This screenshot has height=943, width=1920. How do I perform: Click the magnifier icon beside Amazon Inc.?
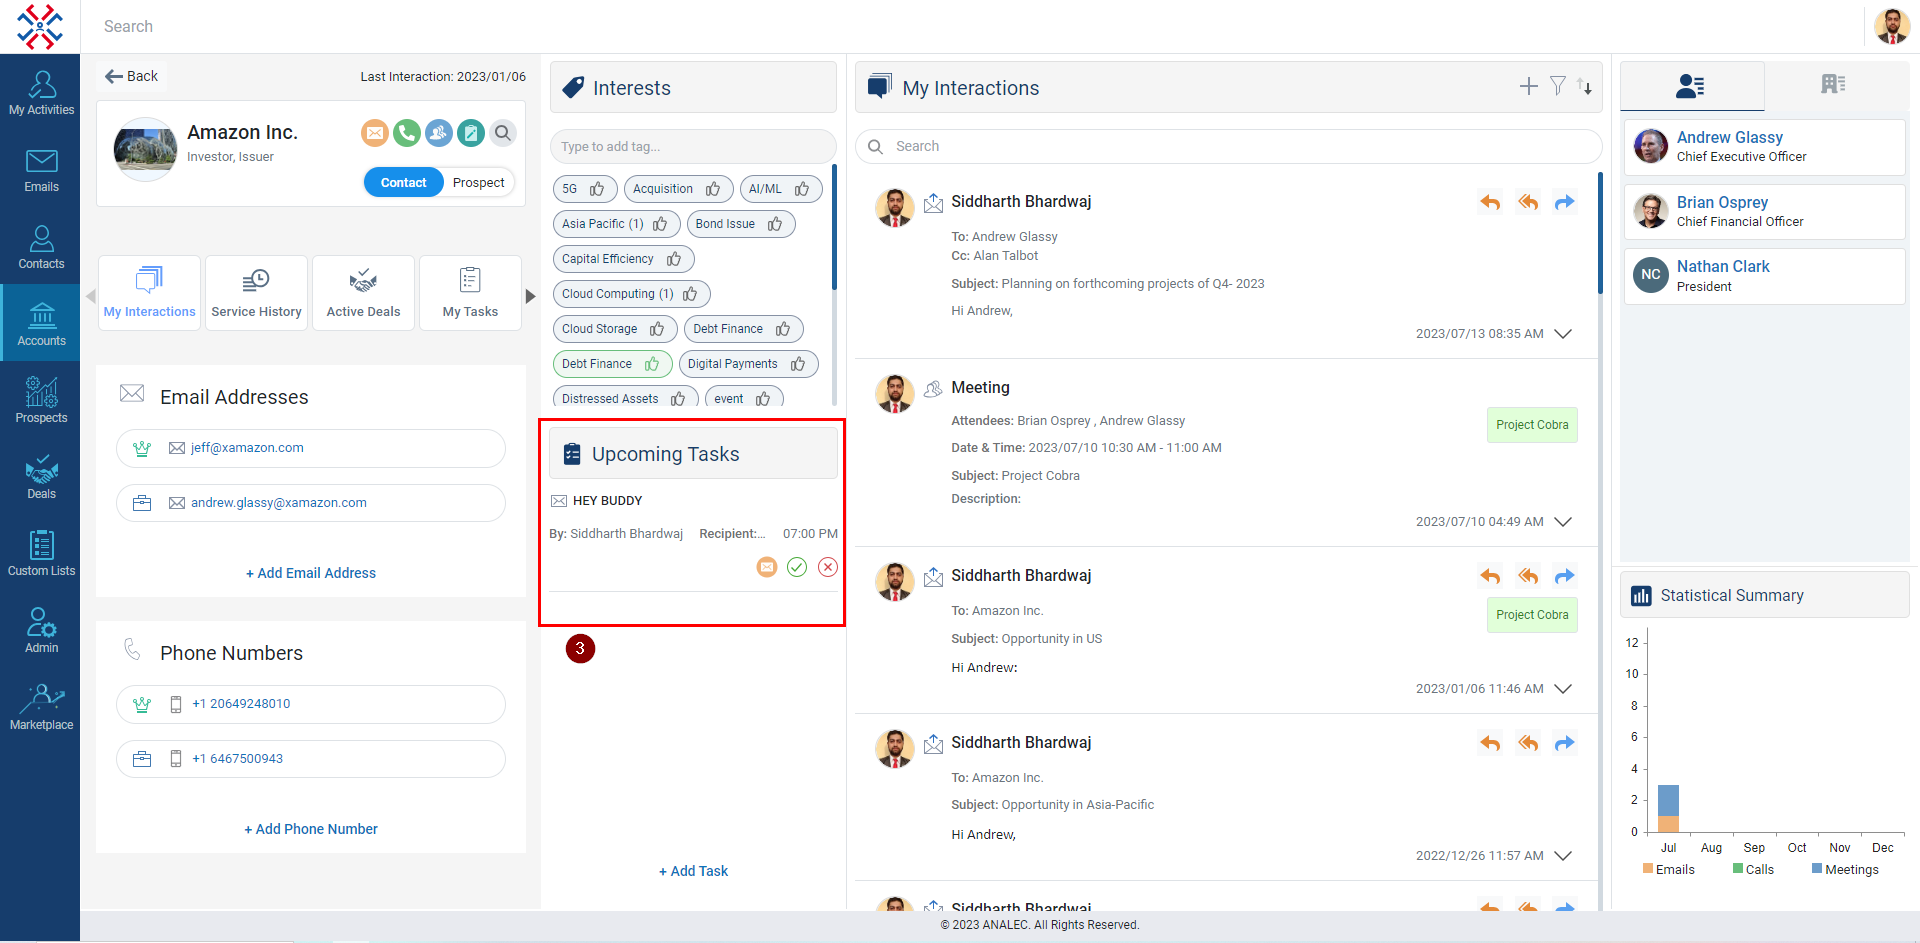pyautogui.click(x=503, y=132)
